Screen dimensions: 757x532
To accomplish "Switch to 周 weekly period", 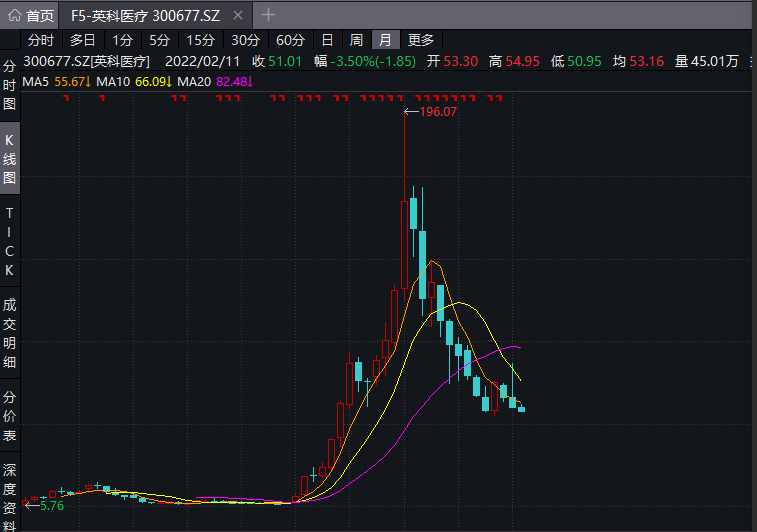I will [356, 40].
